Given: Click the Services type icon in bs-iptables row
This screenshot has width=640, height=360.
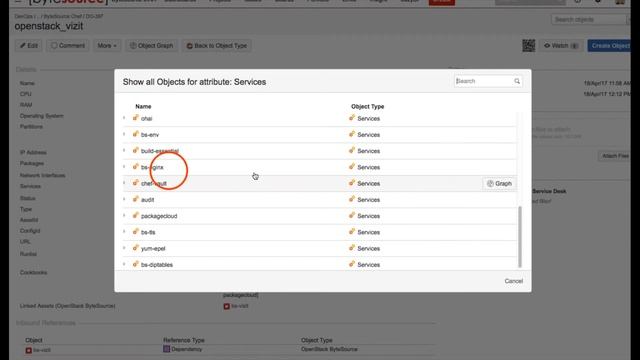Looking at the screenshot, I should point(352,264).
